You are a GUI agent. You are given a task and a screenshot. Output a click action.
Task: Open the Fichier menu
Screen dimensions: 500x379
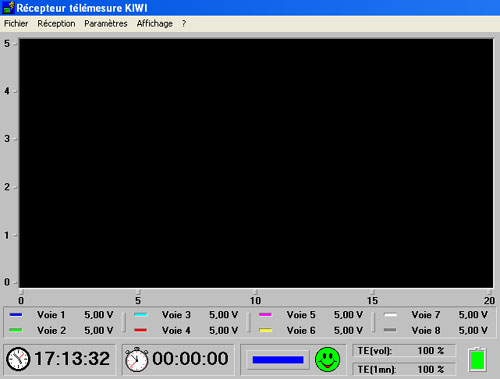click(x=16, y=24)
